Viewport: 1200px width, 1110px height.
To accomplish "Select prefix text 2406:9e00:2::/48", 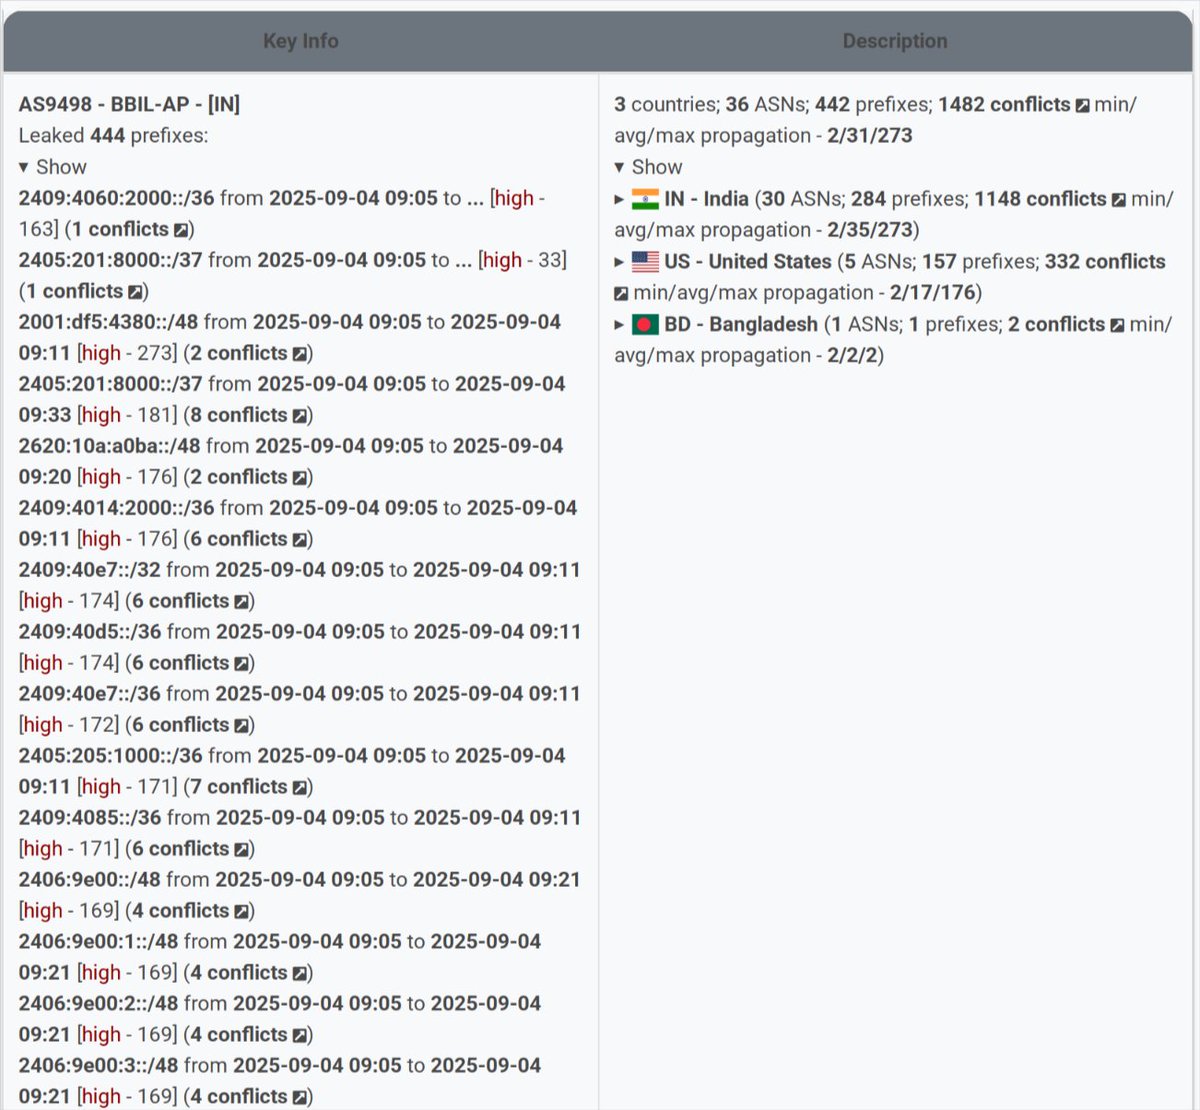I will coord(98,1004).
